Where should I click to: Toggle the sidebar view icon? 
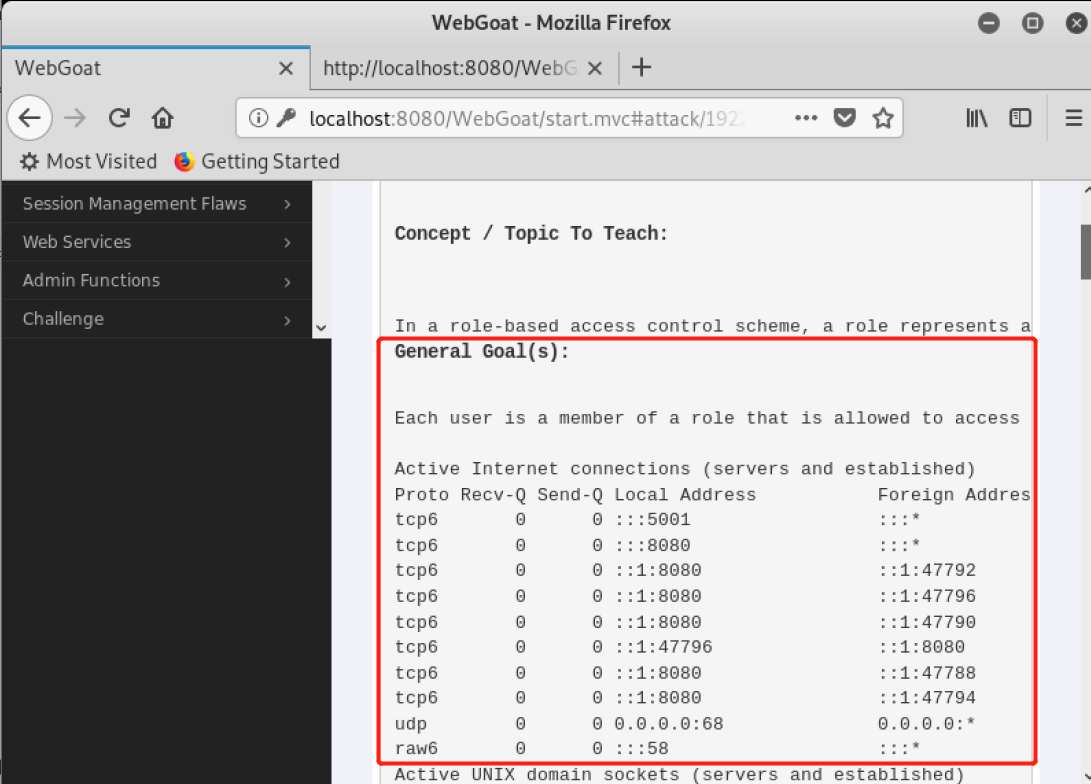coord(1020,118)
